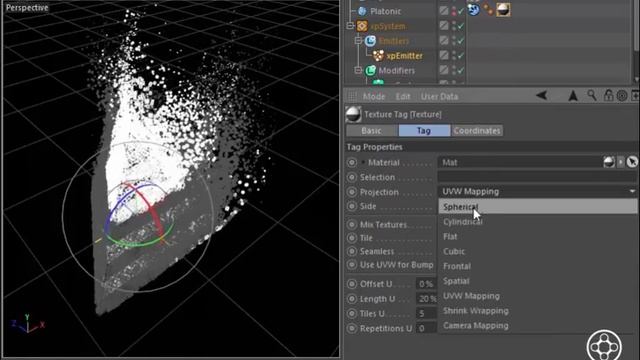
Task: Toggle Platonic red visibility dots
Action: coord(454,11)
